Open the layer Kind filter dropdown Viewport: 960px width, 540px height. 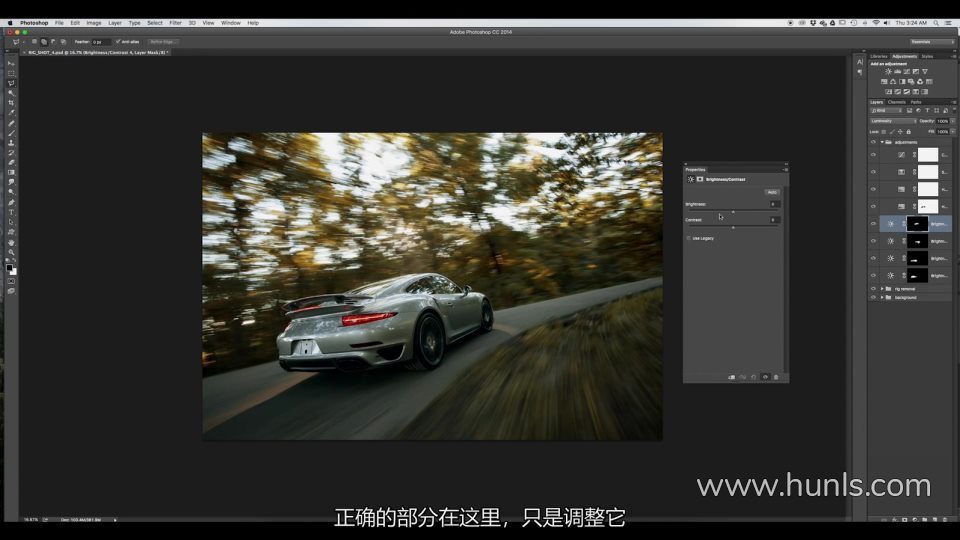(887, 111)
